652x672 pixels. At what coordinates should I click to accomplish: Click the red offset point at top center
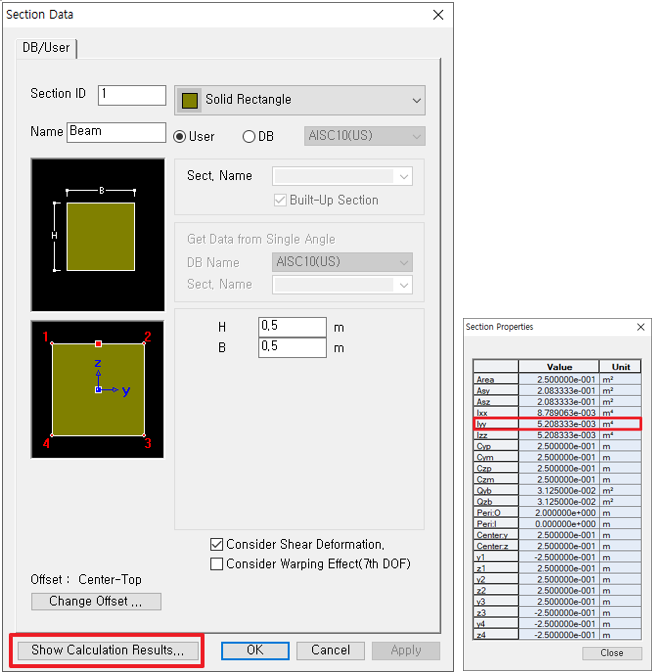coord(98,343)
